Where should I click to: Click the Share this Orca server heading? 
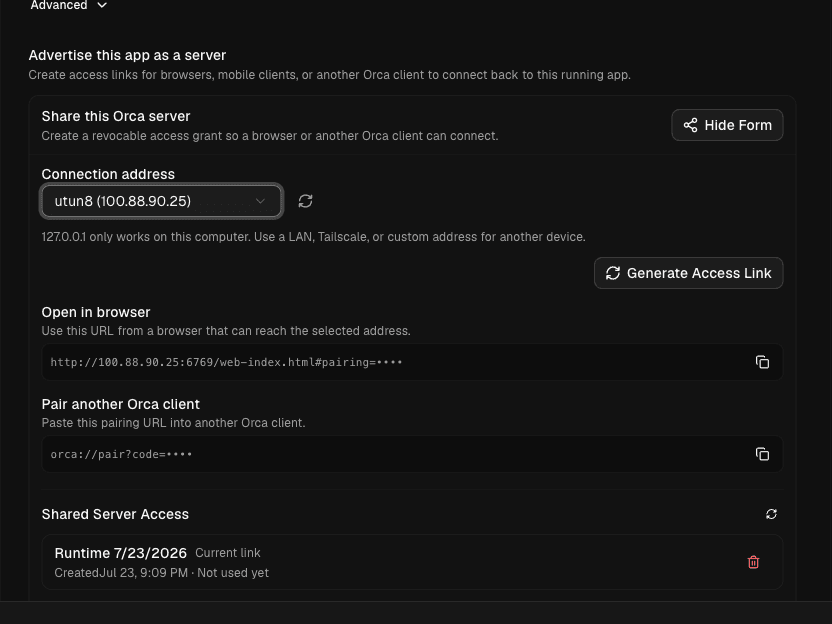[x=116, y=116]
